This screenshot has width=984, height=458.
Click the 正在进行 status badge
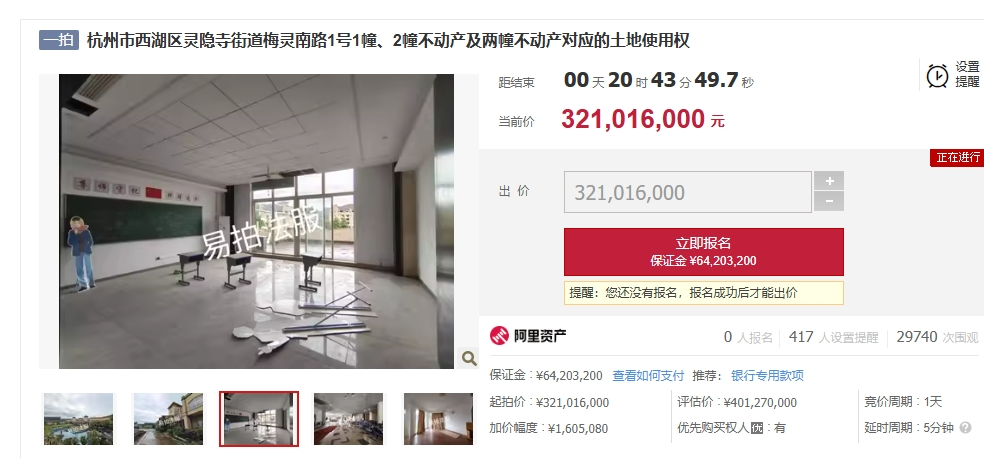pyautogui.click(x=957, y=158)
